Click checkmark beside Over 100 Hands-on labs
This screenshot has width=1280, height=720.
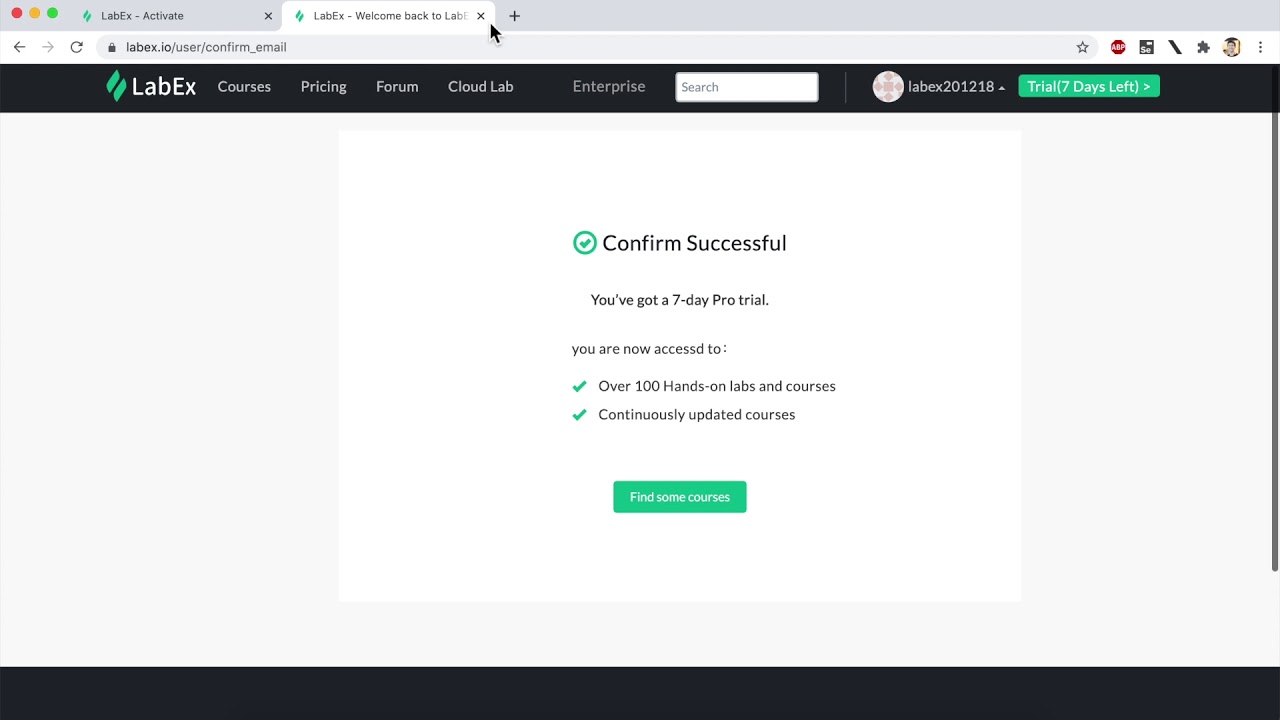point(579,386)
